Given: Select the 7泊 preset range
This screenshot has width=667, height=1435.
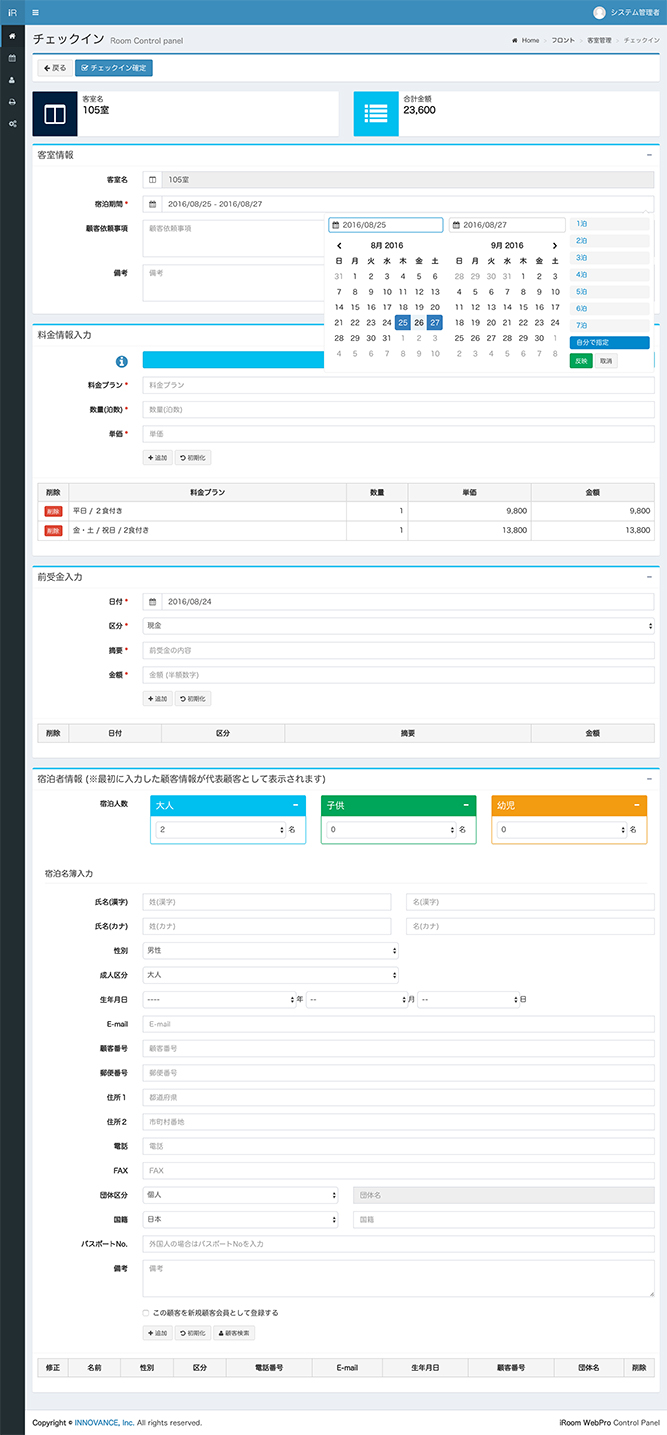Looking at the screenshot, I should tap(610, 326).
